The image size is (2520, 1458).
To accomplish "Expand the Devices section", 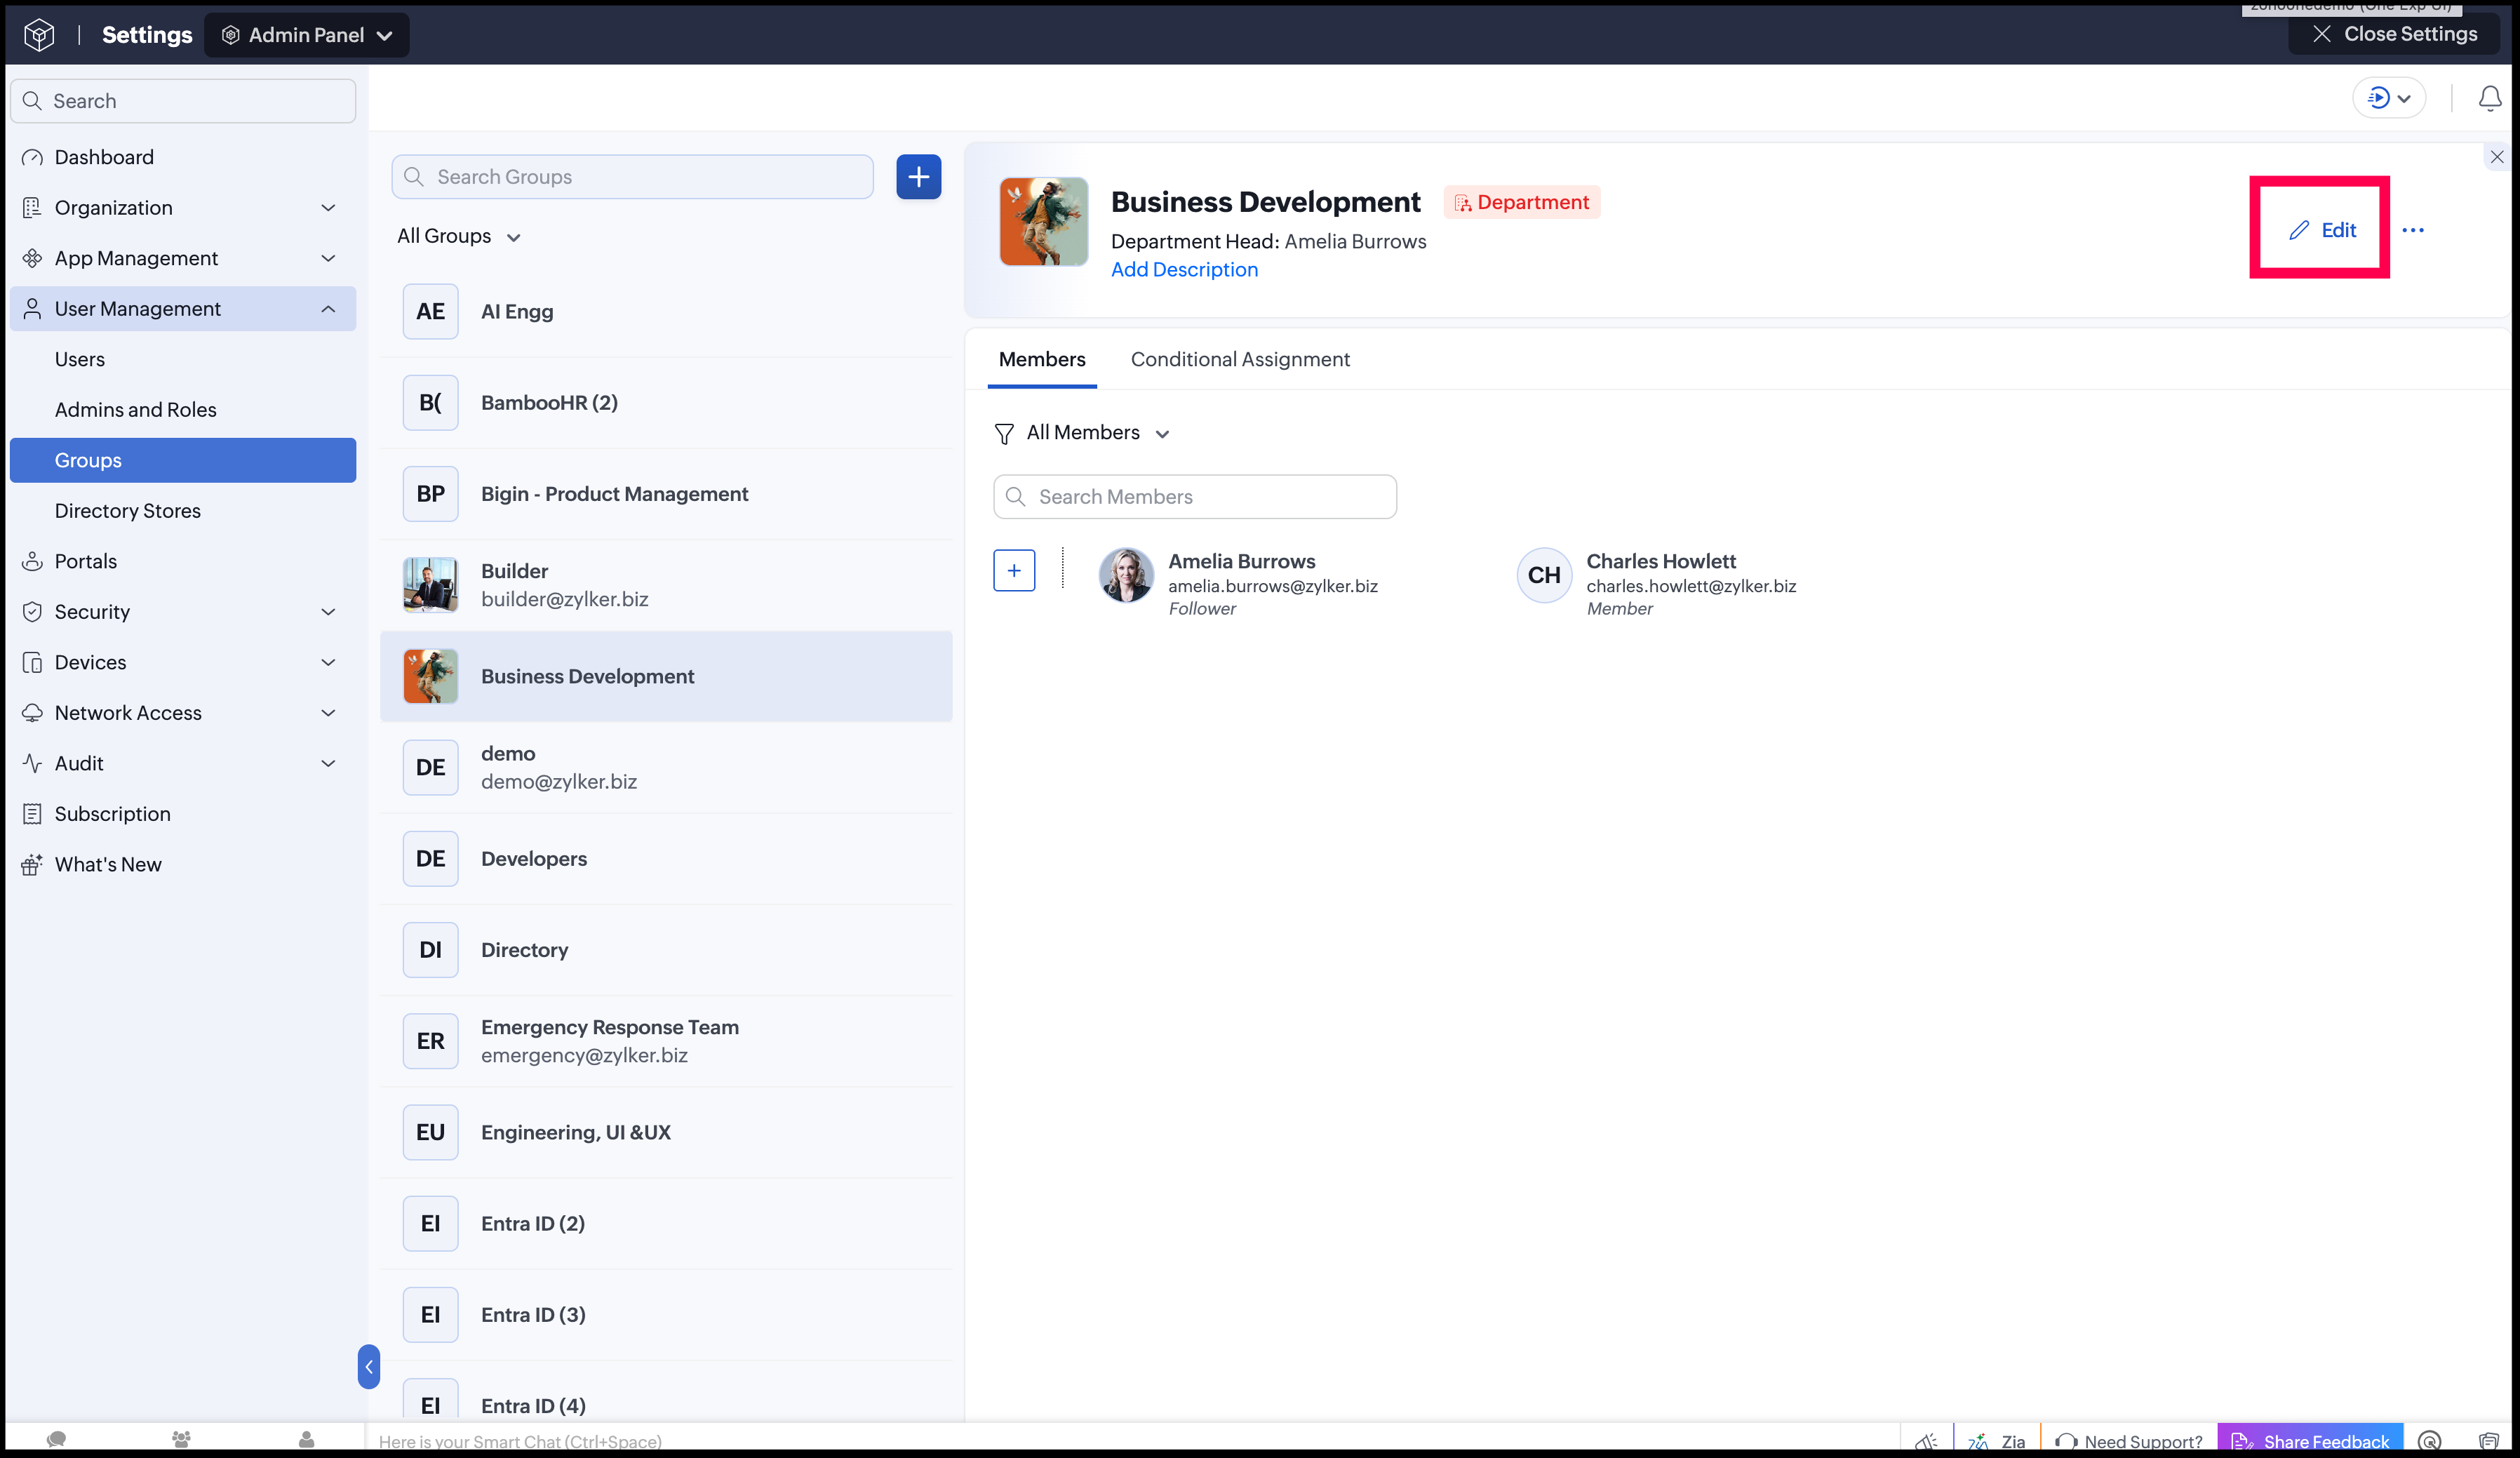I will (x=183, y=662).
